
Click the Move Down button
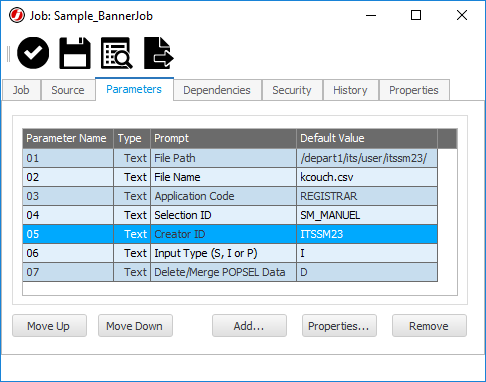pyautogui.click(x=135, y=326)
